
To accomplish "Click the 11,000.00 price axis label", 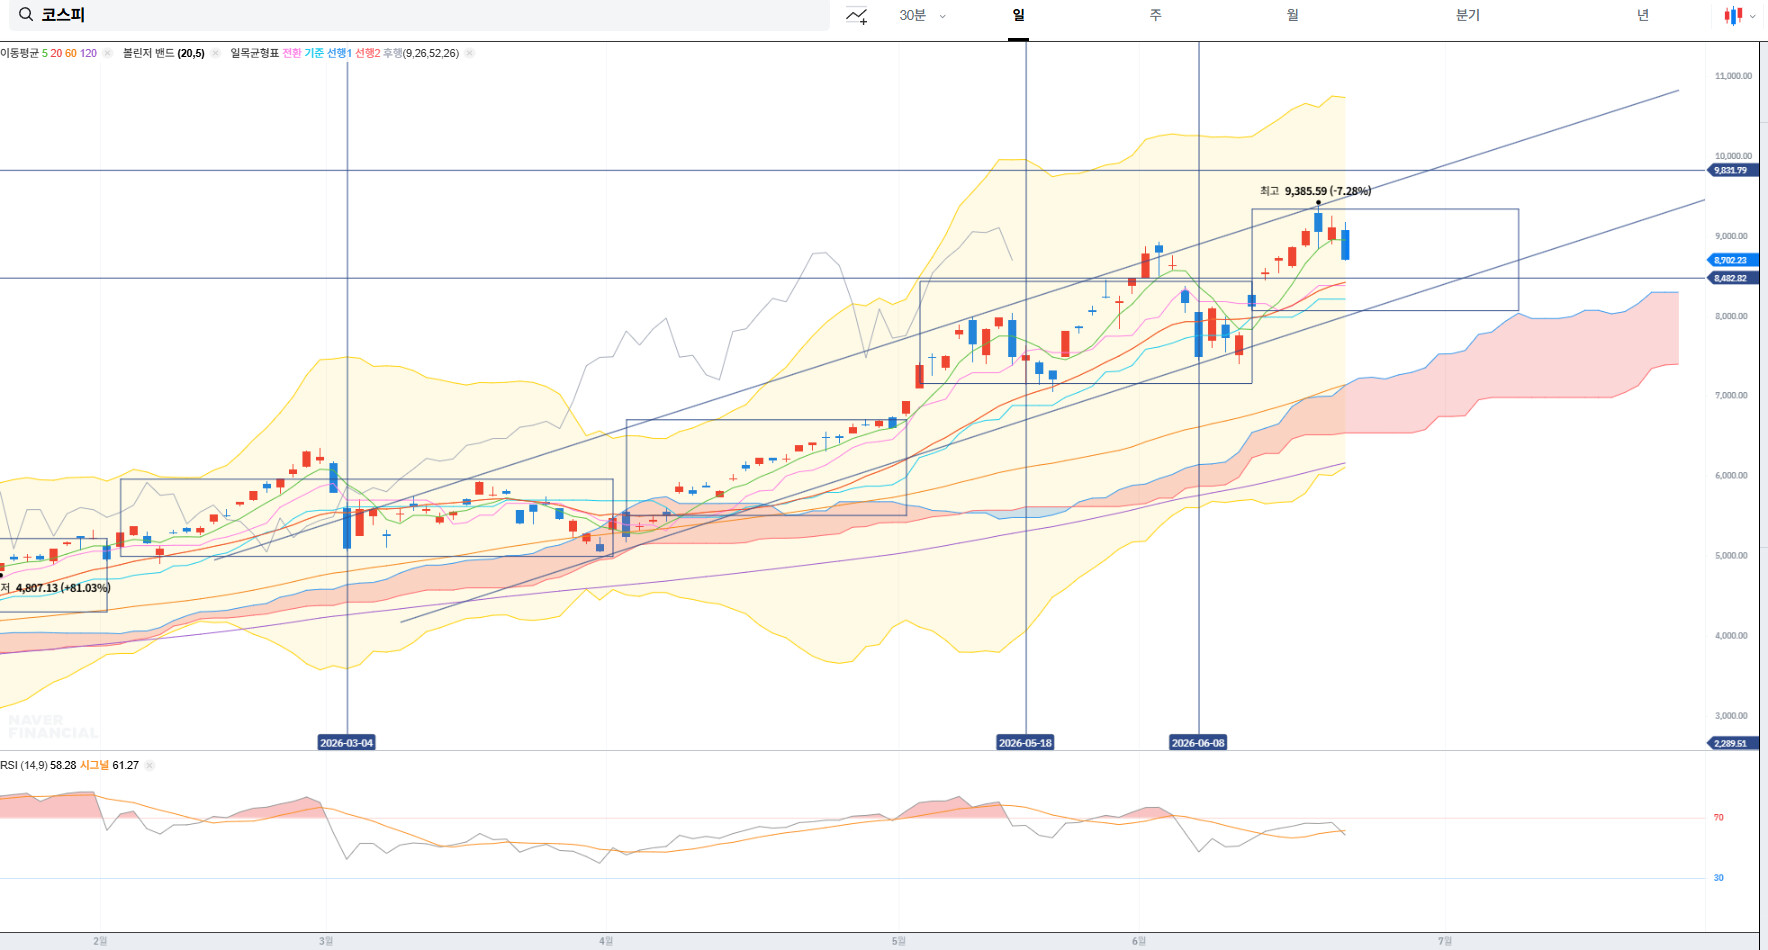I will (x=1733, y=76).
